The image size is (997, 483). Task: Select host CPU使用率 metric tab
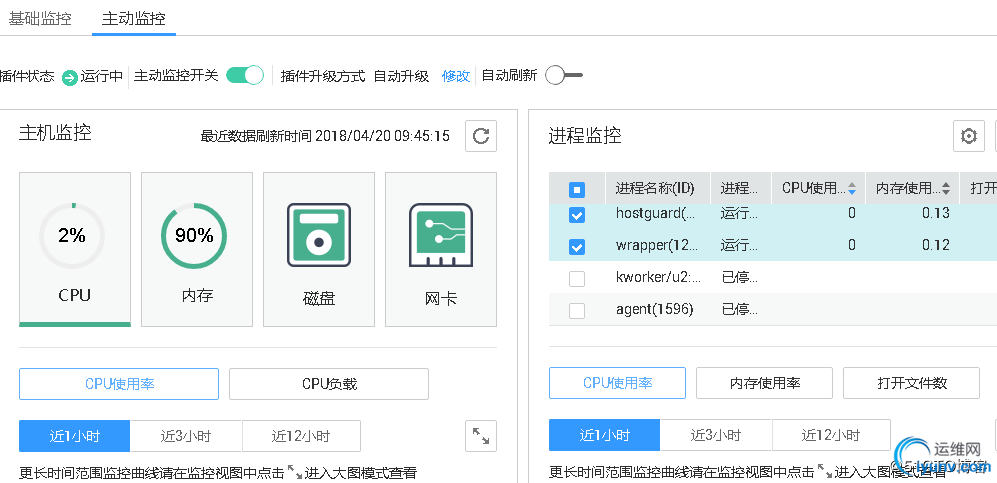[x=119, y=384]
